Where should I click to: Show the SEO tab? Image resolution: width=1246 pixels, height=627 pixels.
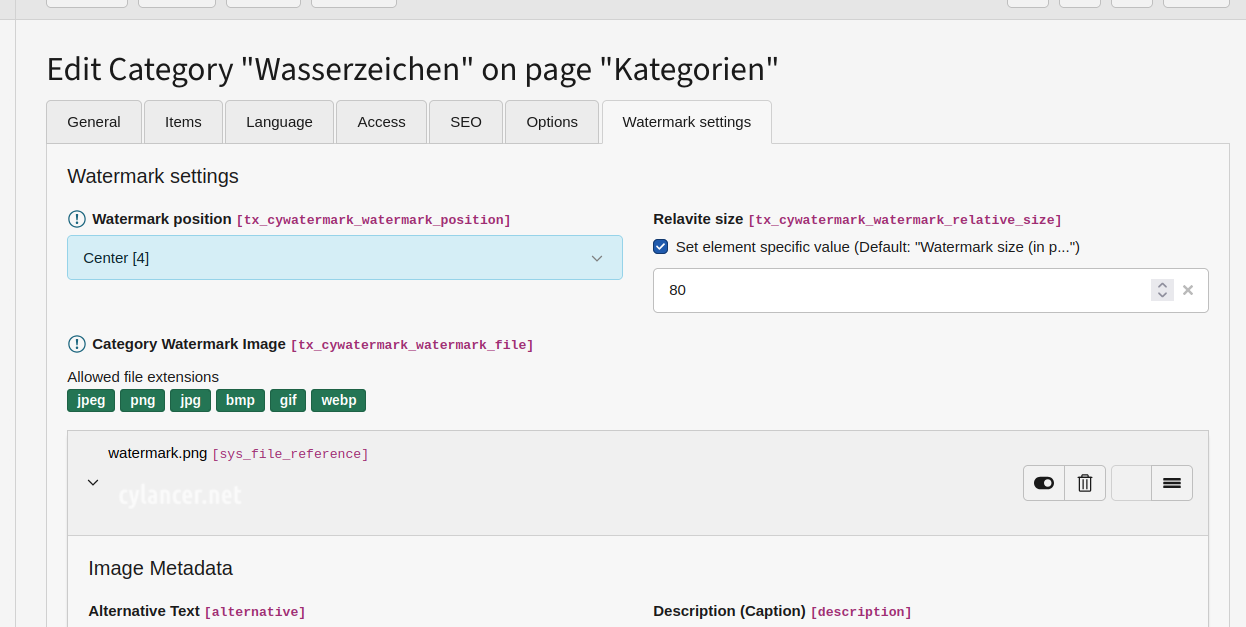(466, 122)
